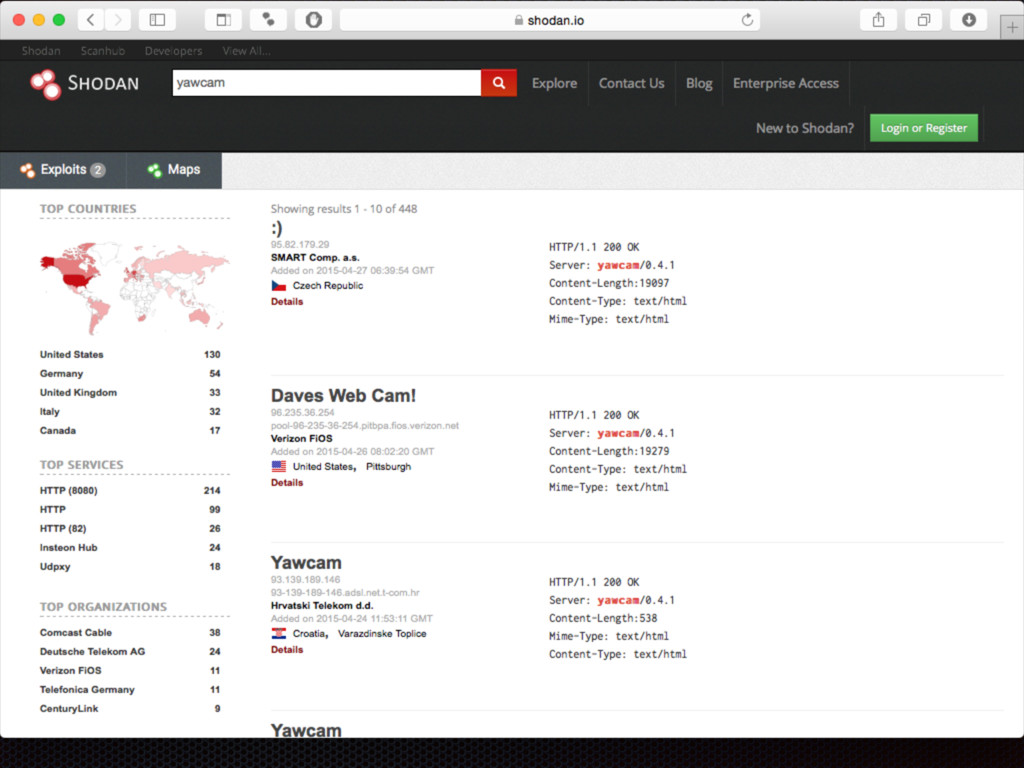Image resolution: width=1024 pixels, height=768 pixels.
Task: Open the ':)' result title
Action: [277, 229]
